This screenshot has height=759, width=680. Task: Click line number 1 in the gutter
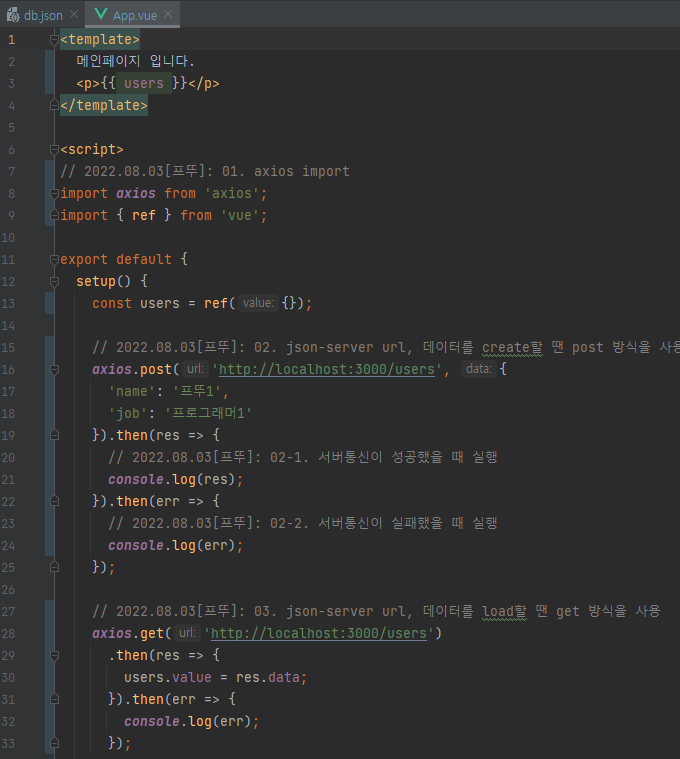pyautogui.click(x=11, y=40)
